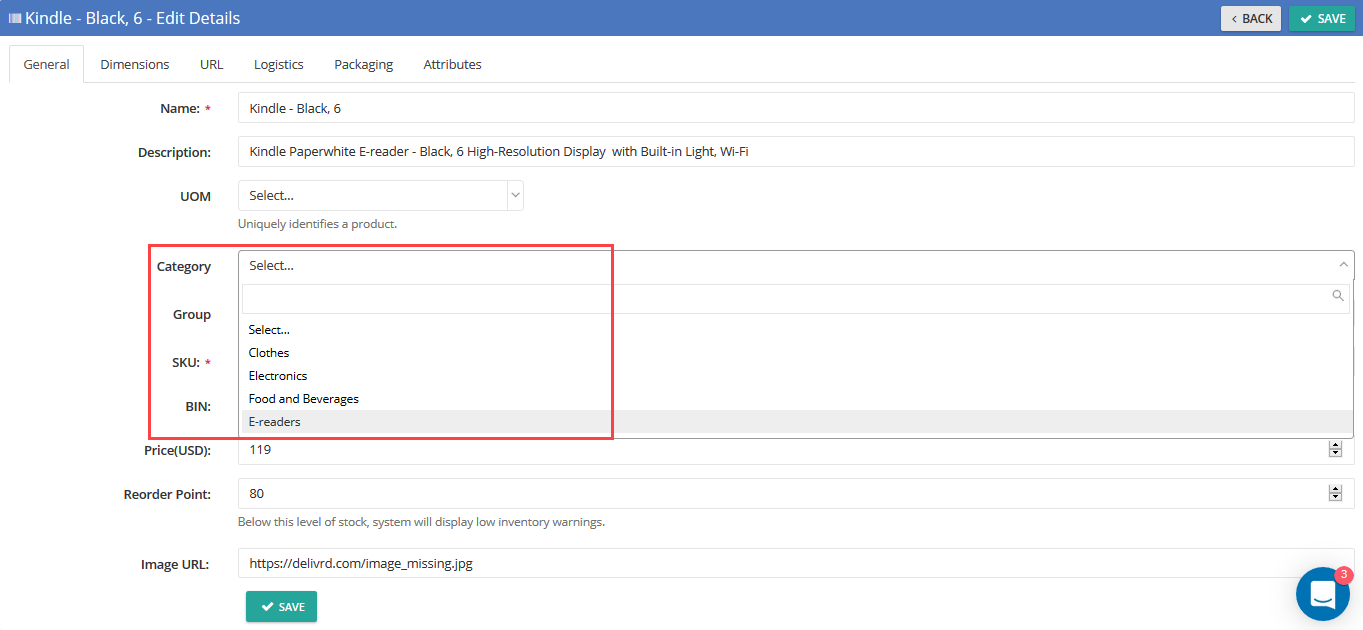The image size is (1363, 630).
Task: Click the Category field label
Action: [184, 267]
